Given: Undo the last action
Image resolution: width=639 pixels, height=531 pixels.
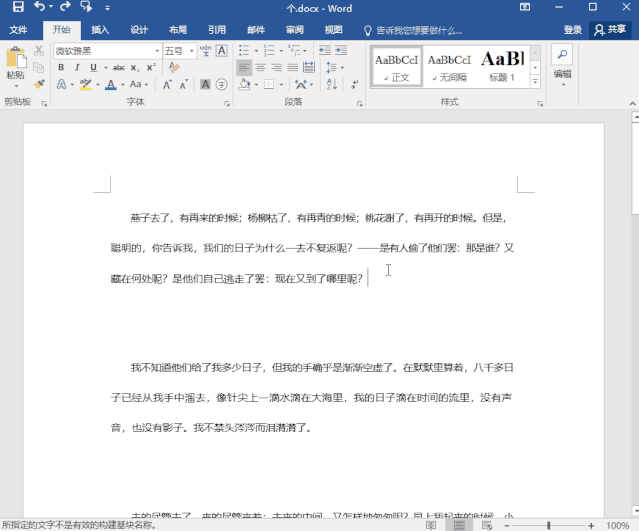Looking at the screenshot, I should coord(40,7).
